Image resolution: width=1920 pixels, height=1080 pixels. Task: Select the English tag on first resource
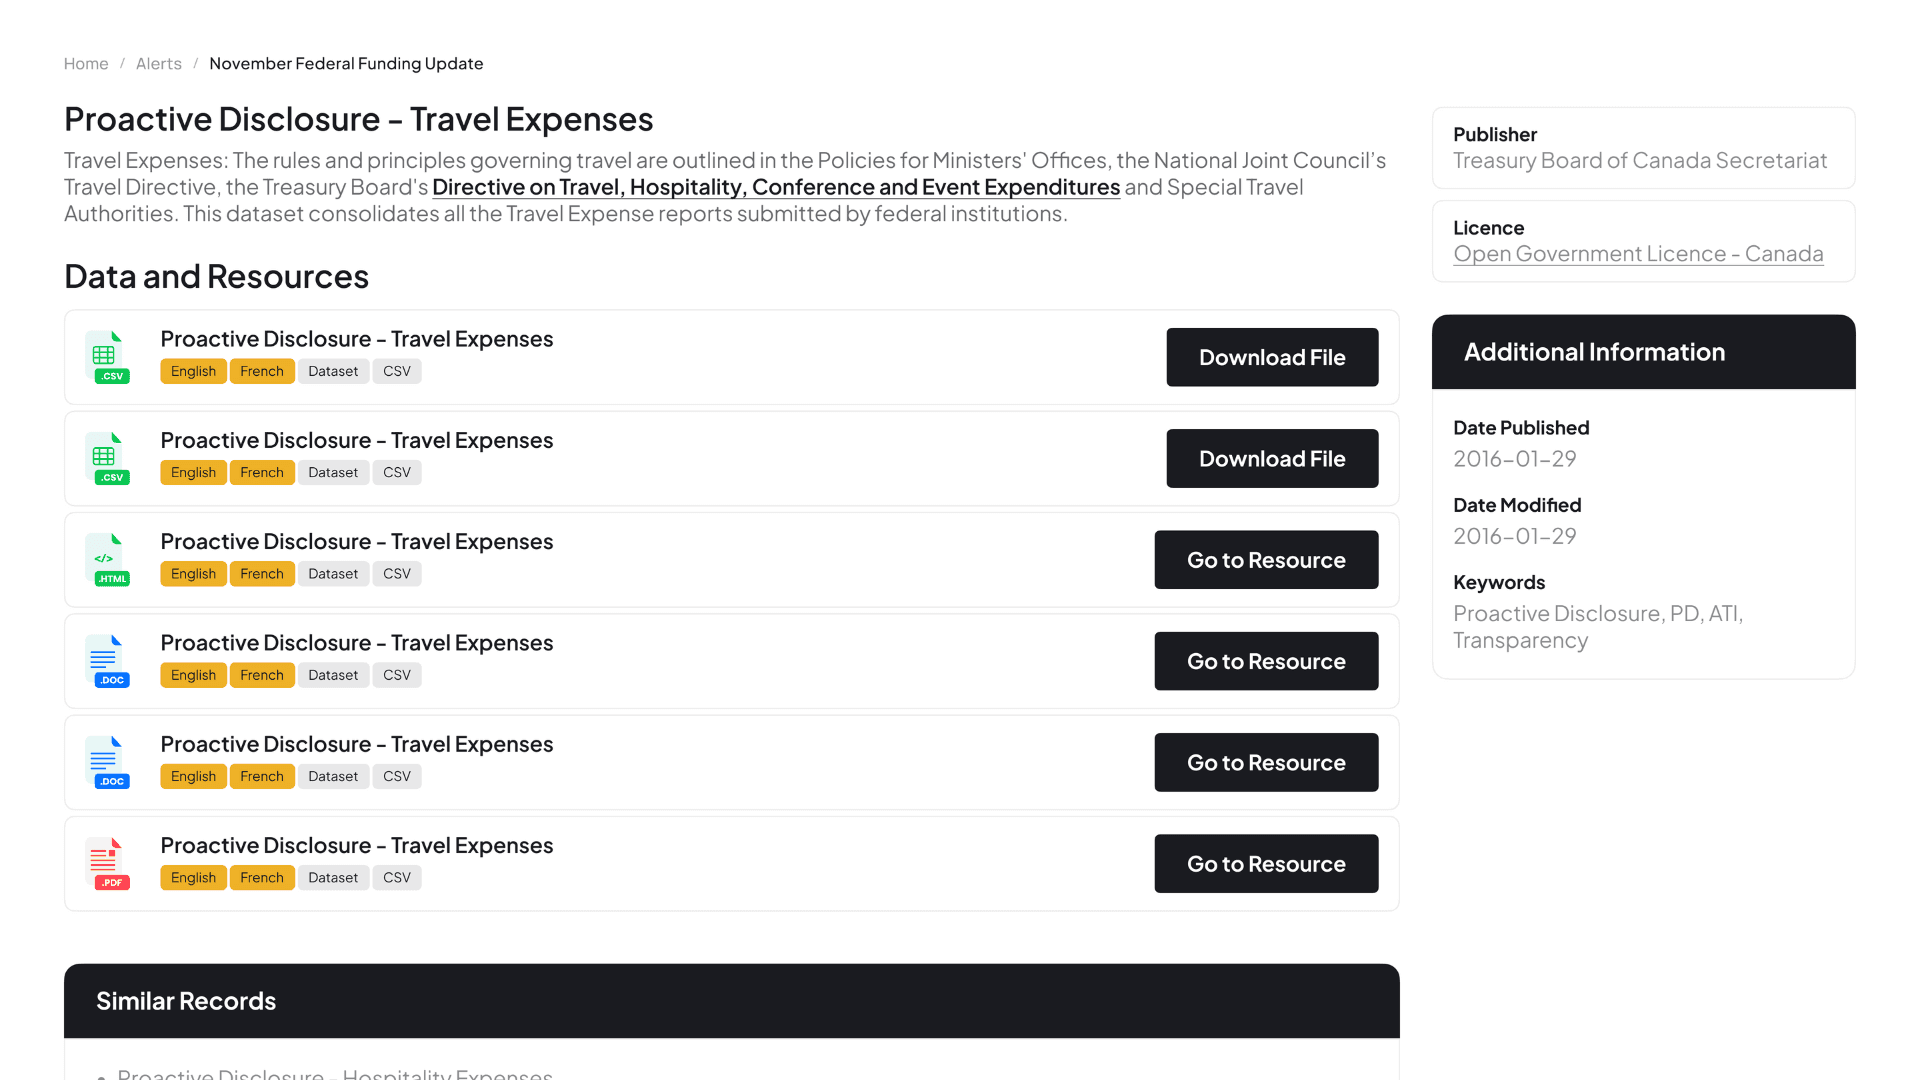(x=193, y=371)
